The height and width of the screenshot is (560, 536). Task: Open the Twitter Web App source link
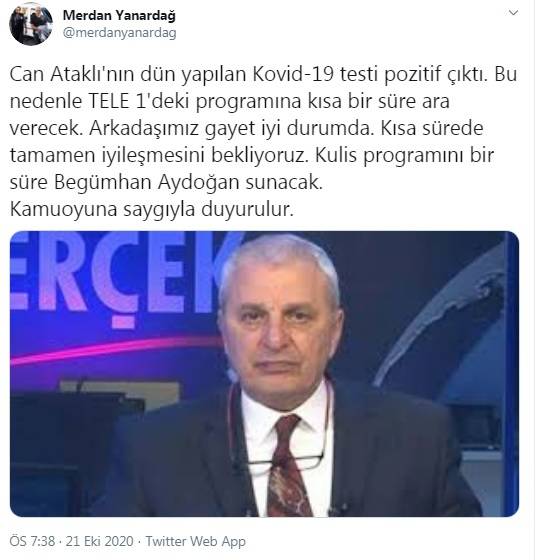195,541
